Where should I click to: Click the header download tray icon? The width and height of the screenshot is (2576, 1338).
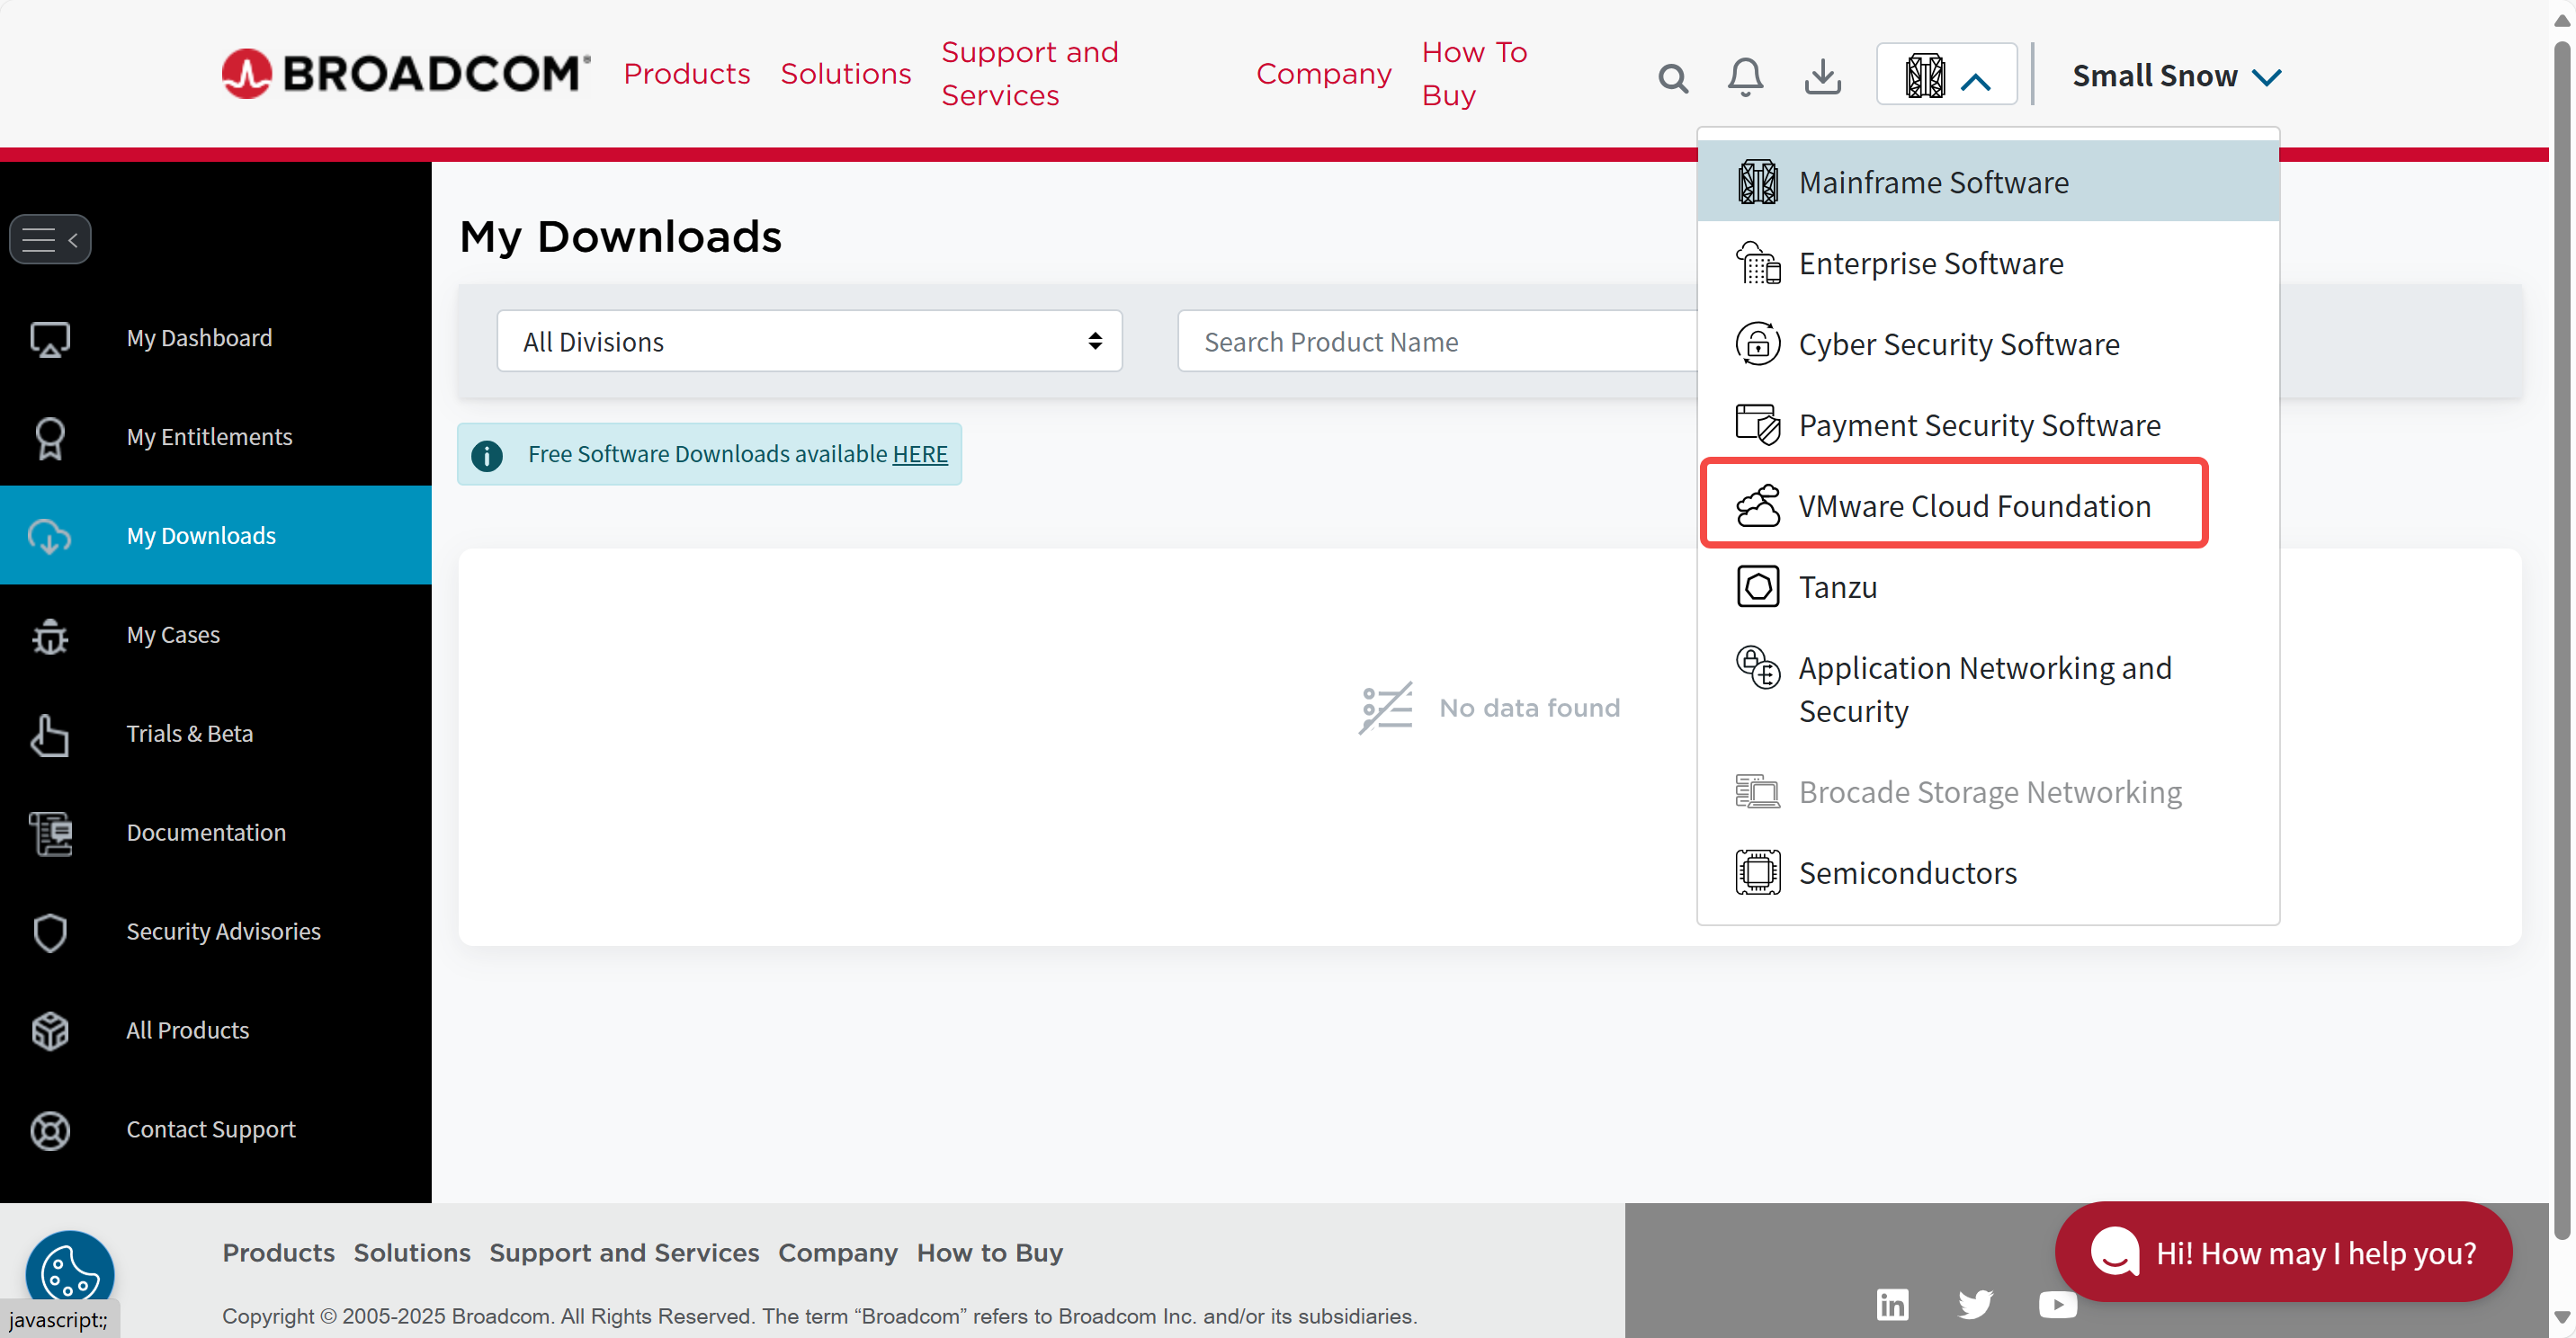(x=1822, y=76)
